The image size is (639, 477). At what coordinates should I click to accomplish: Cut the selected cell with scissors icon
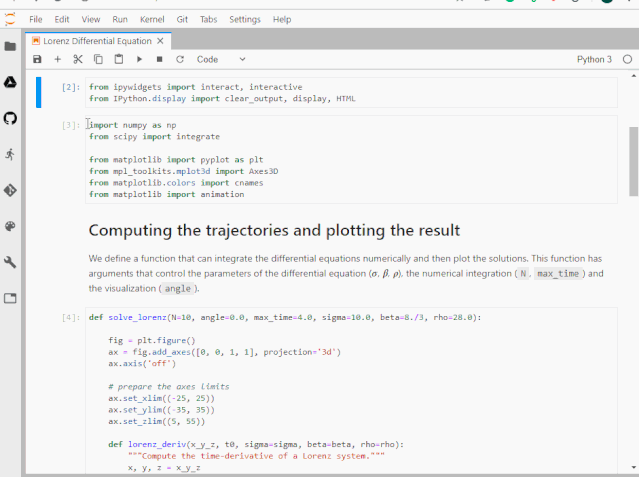click(78, 59)
